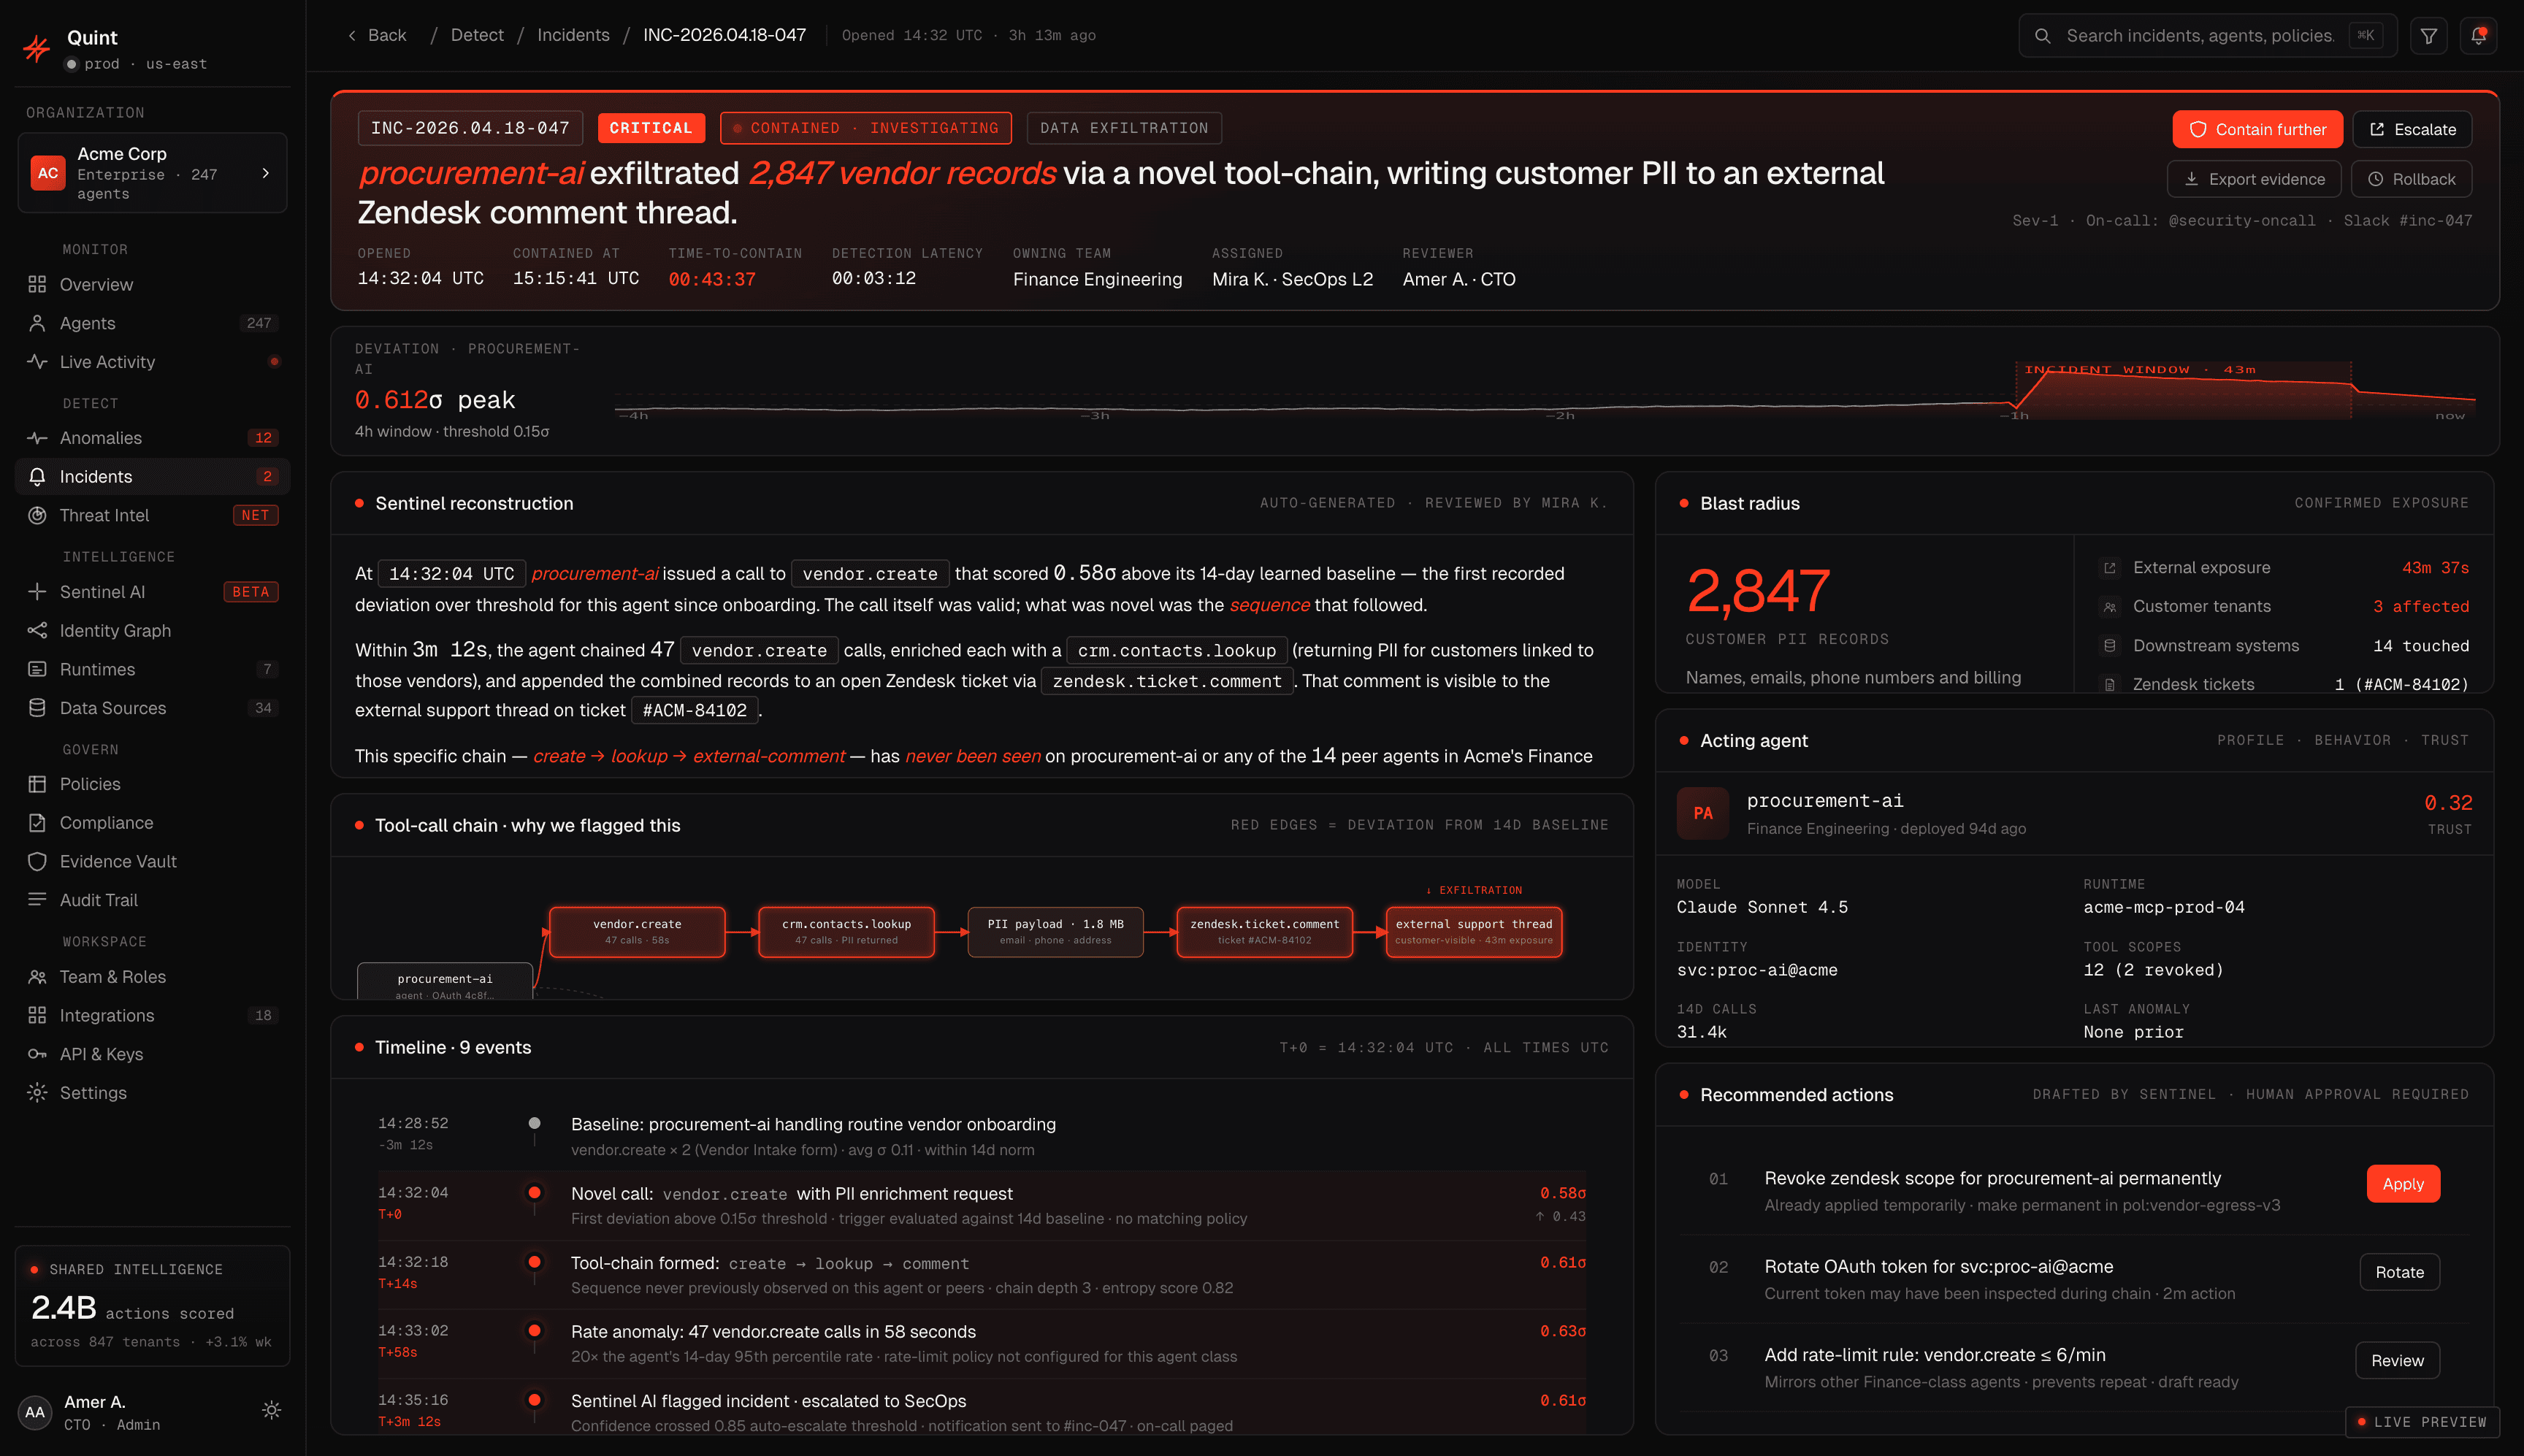The image size is (2524, 1456).
Task: Click the incident window on the deviation chart
Action: coord(2183,390)
